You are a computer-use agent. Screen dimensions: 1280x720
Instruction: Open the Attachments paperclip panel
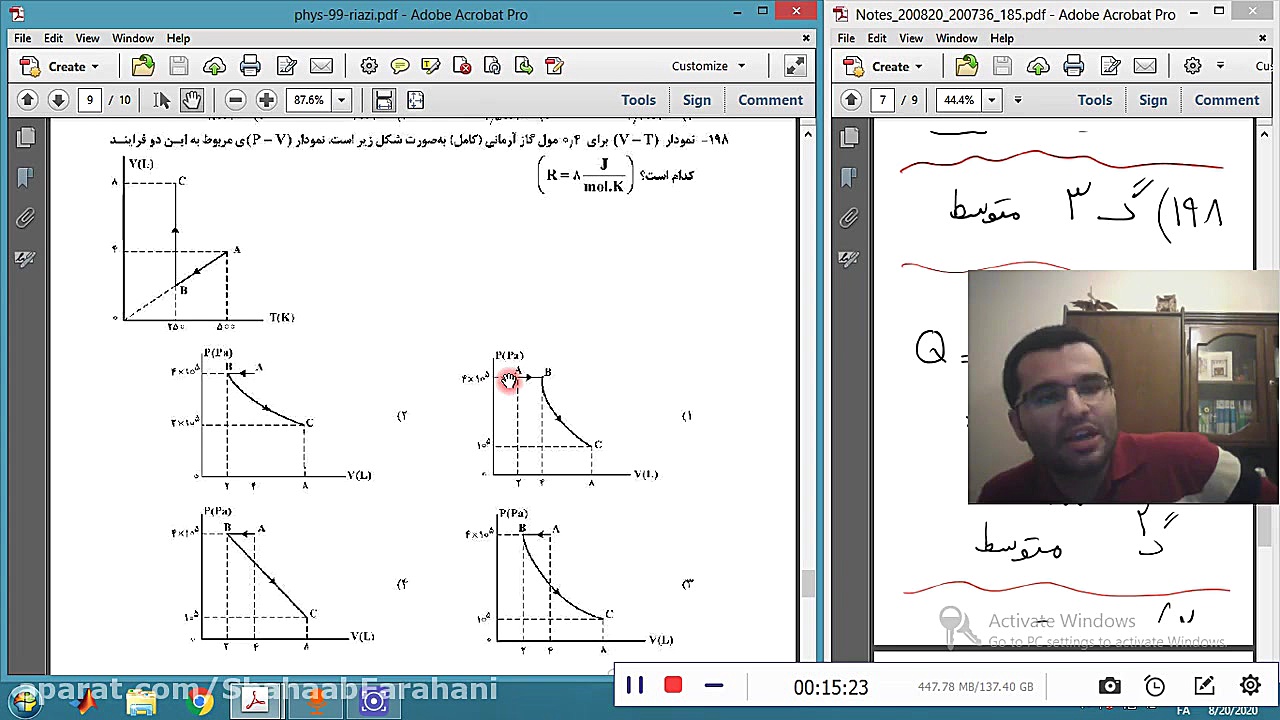26,218
